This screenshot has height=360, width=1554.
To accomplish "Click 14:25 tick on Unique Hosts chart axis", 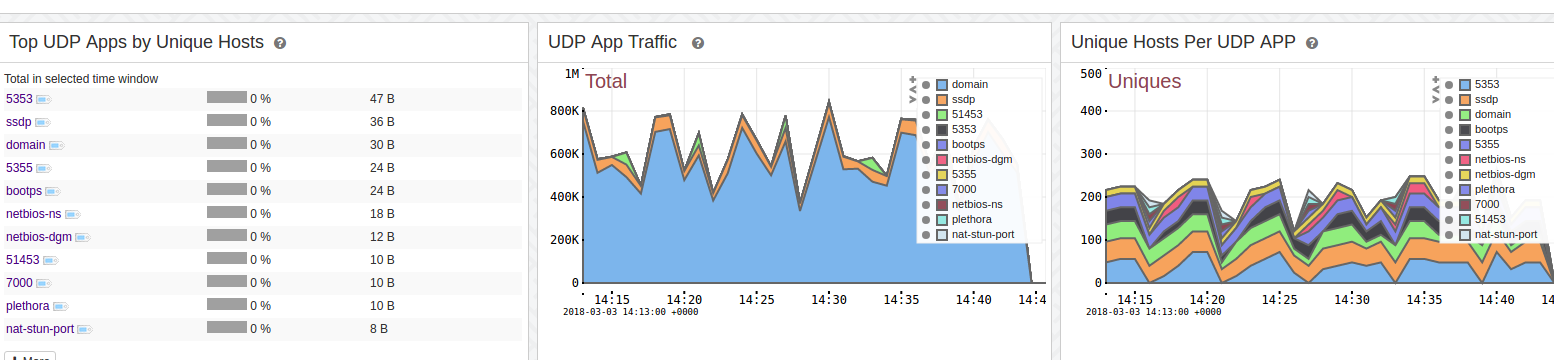I will (1280, 299).
